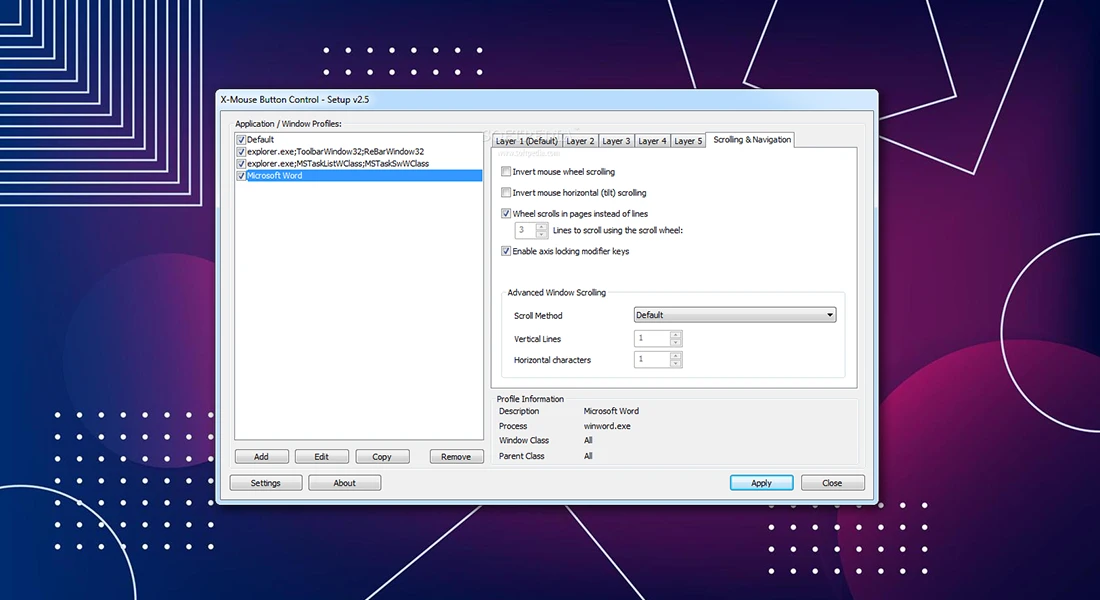Decrease Vertical Lines spinner value
The width and height of the screenshot is (1100, 600).
click(676, 343)
